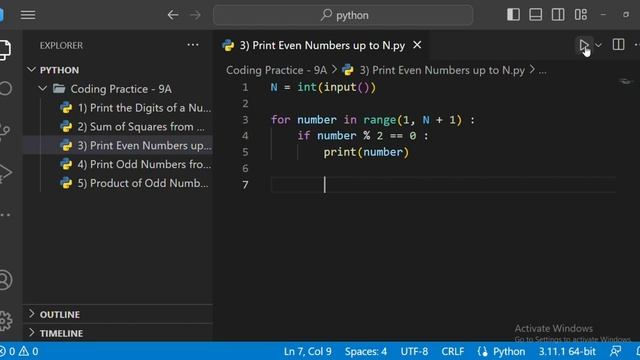
Task: Toggle secondary side bar layout icon
Action: point(558,15)
